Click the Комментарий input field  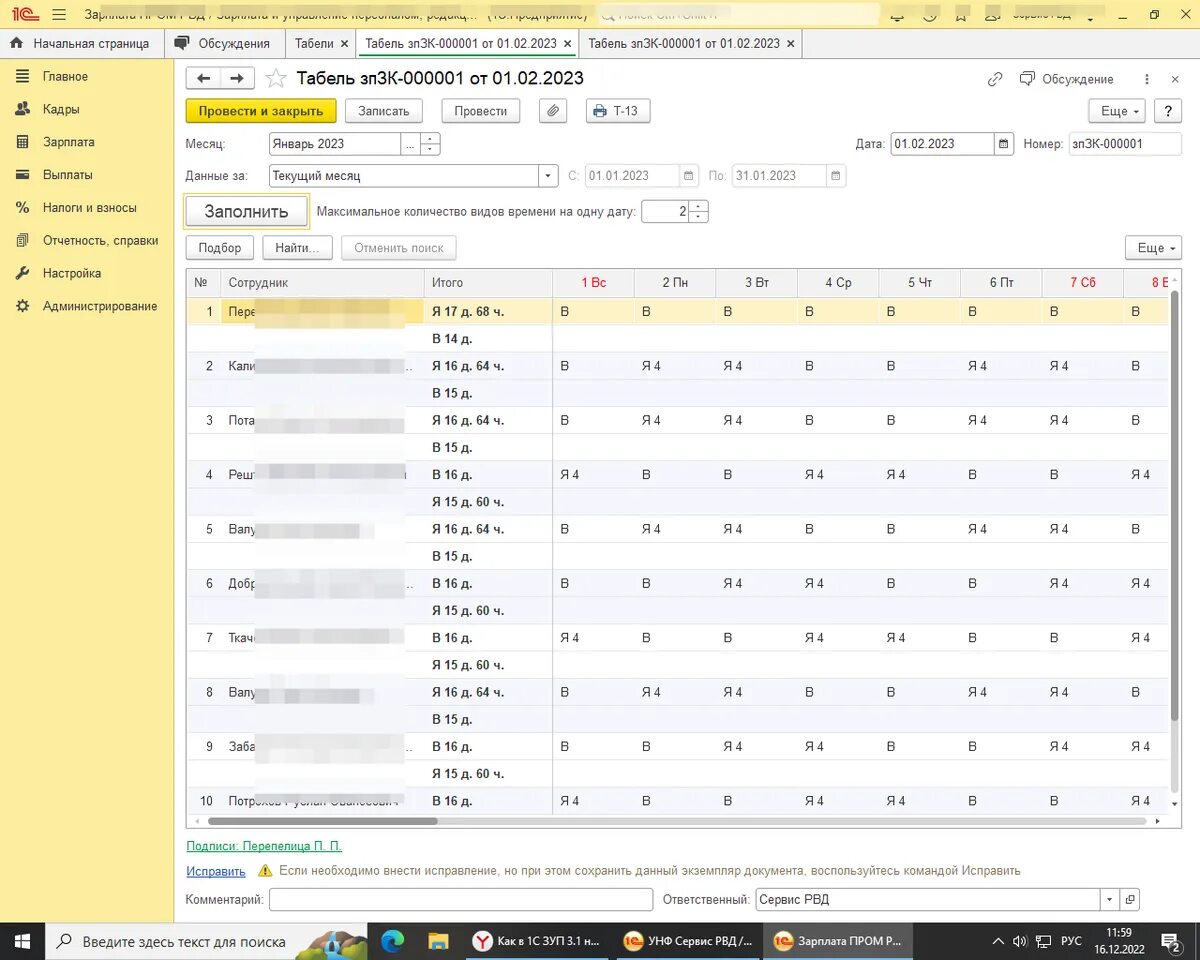(460, 899)
